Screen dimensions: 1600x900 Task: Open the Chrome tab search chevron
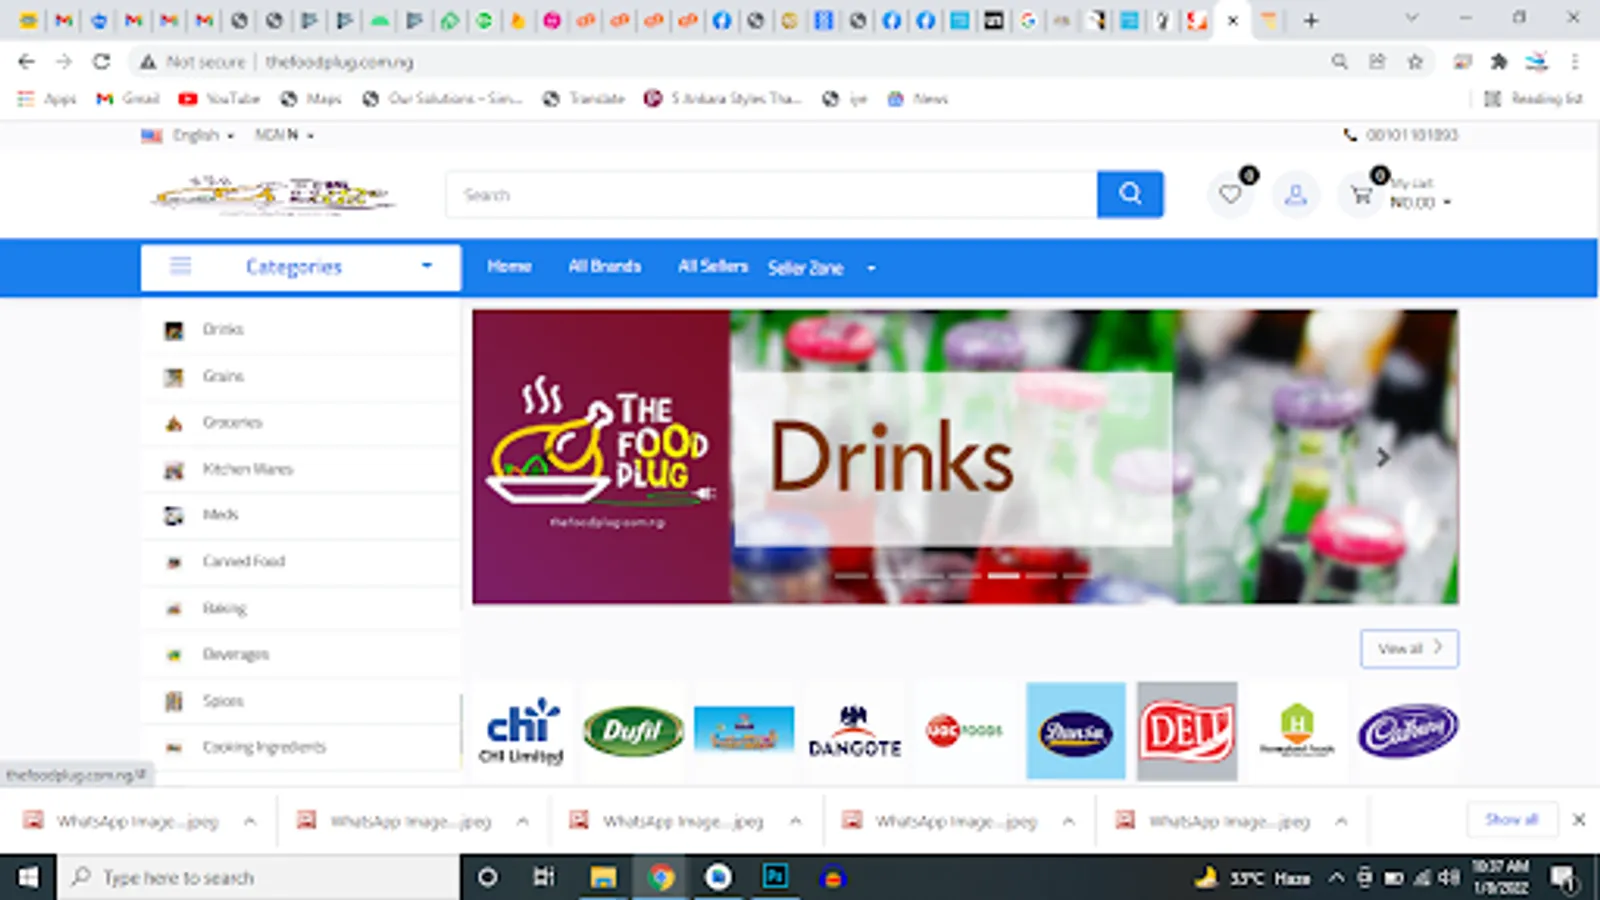(1411, 18)
